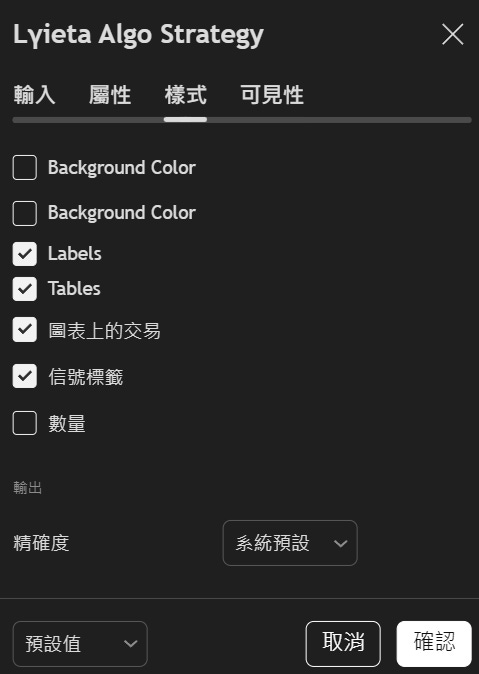The image size is (479, 674).
Task: Click the chevron arrow beside 系統預設
Action: click(341, 543)
